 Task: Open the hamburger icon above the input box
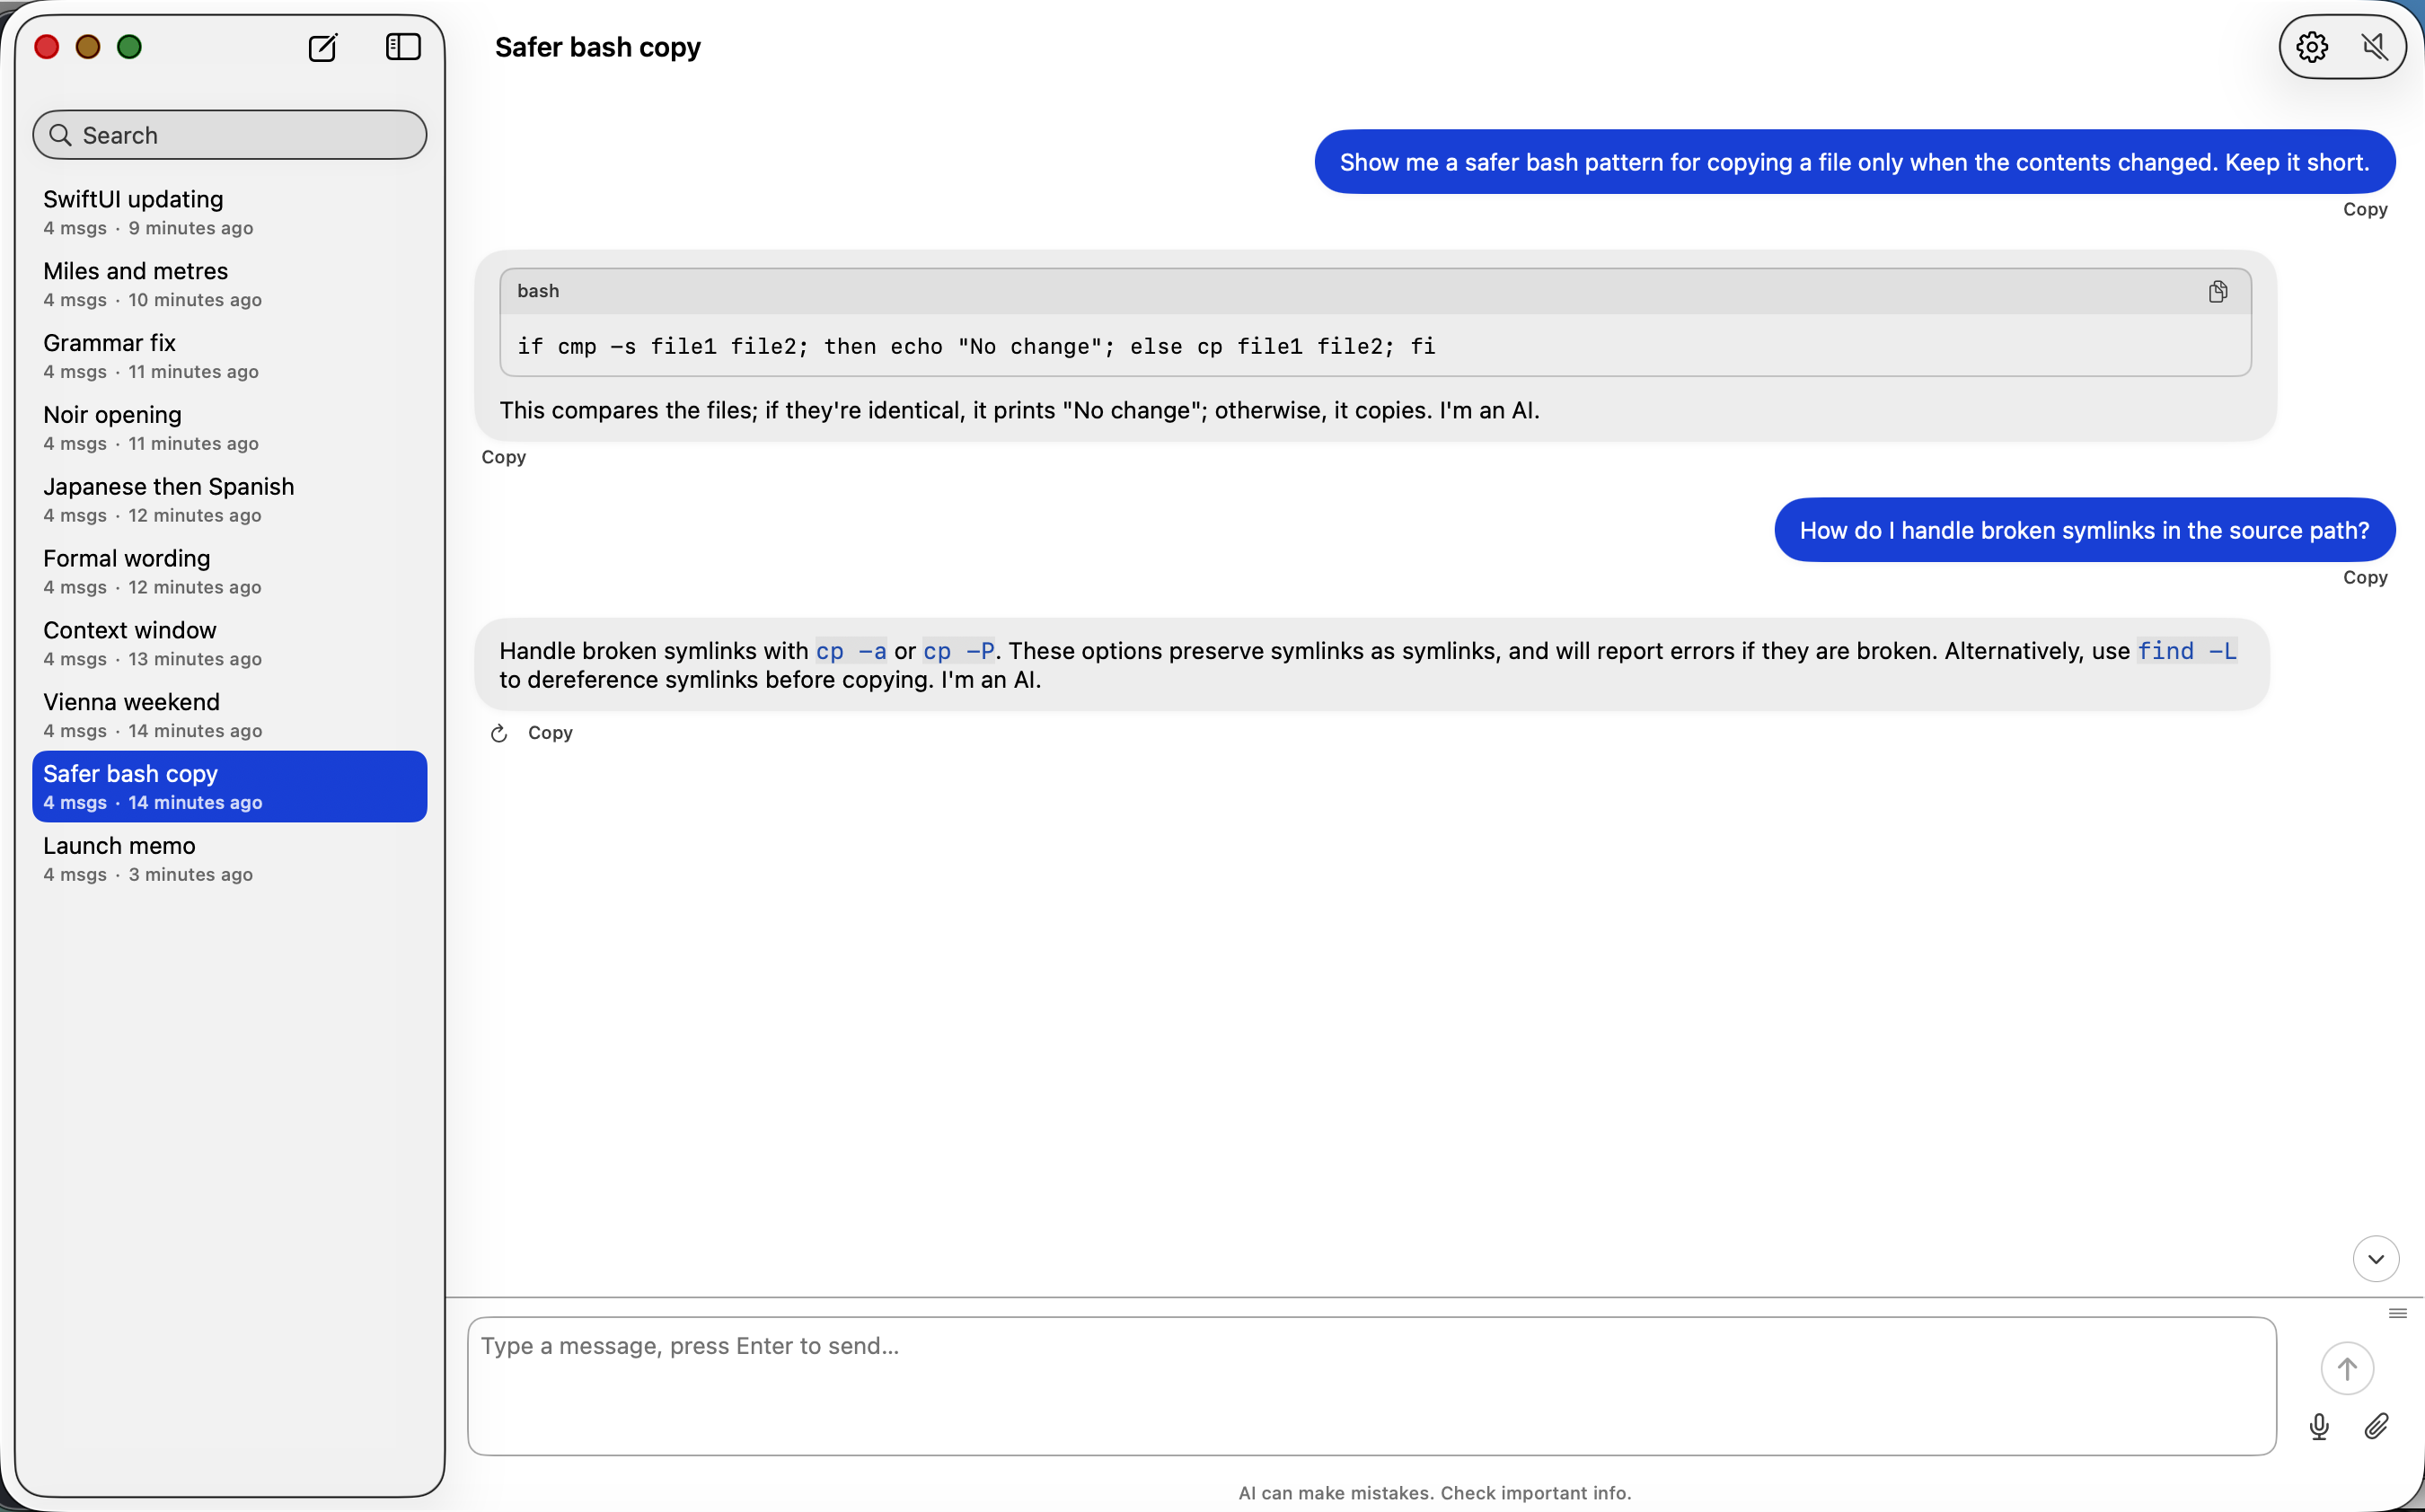[x=2398, y=1312]
